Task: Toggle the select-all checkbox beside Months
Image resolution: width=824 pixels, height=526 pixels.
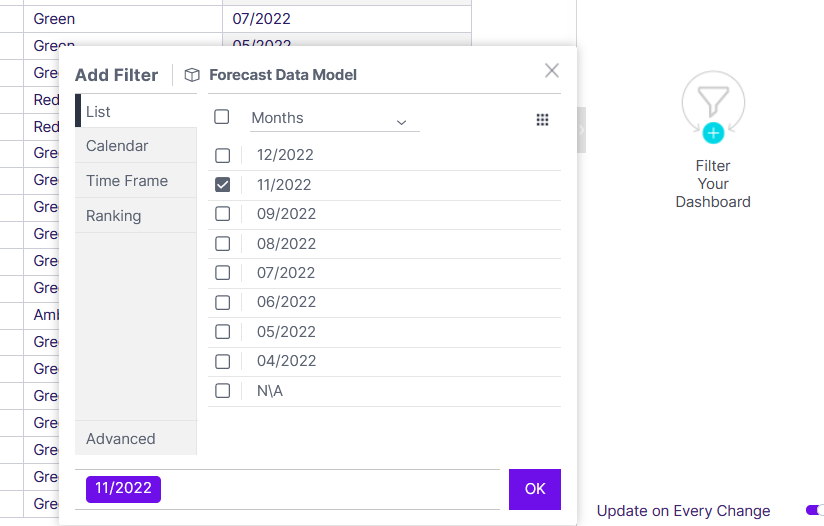Action: coord(222,117)
